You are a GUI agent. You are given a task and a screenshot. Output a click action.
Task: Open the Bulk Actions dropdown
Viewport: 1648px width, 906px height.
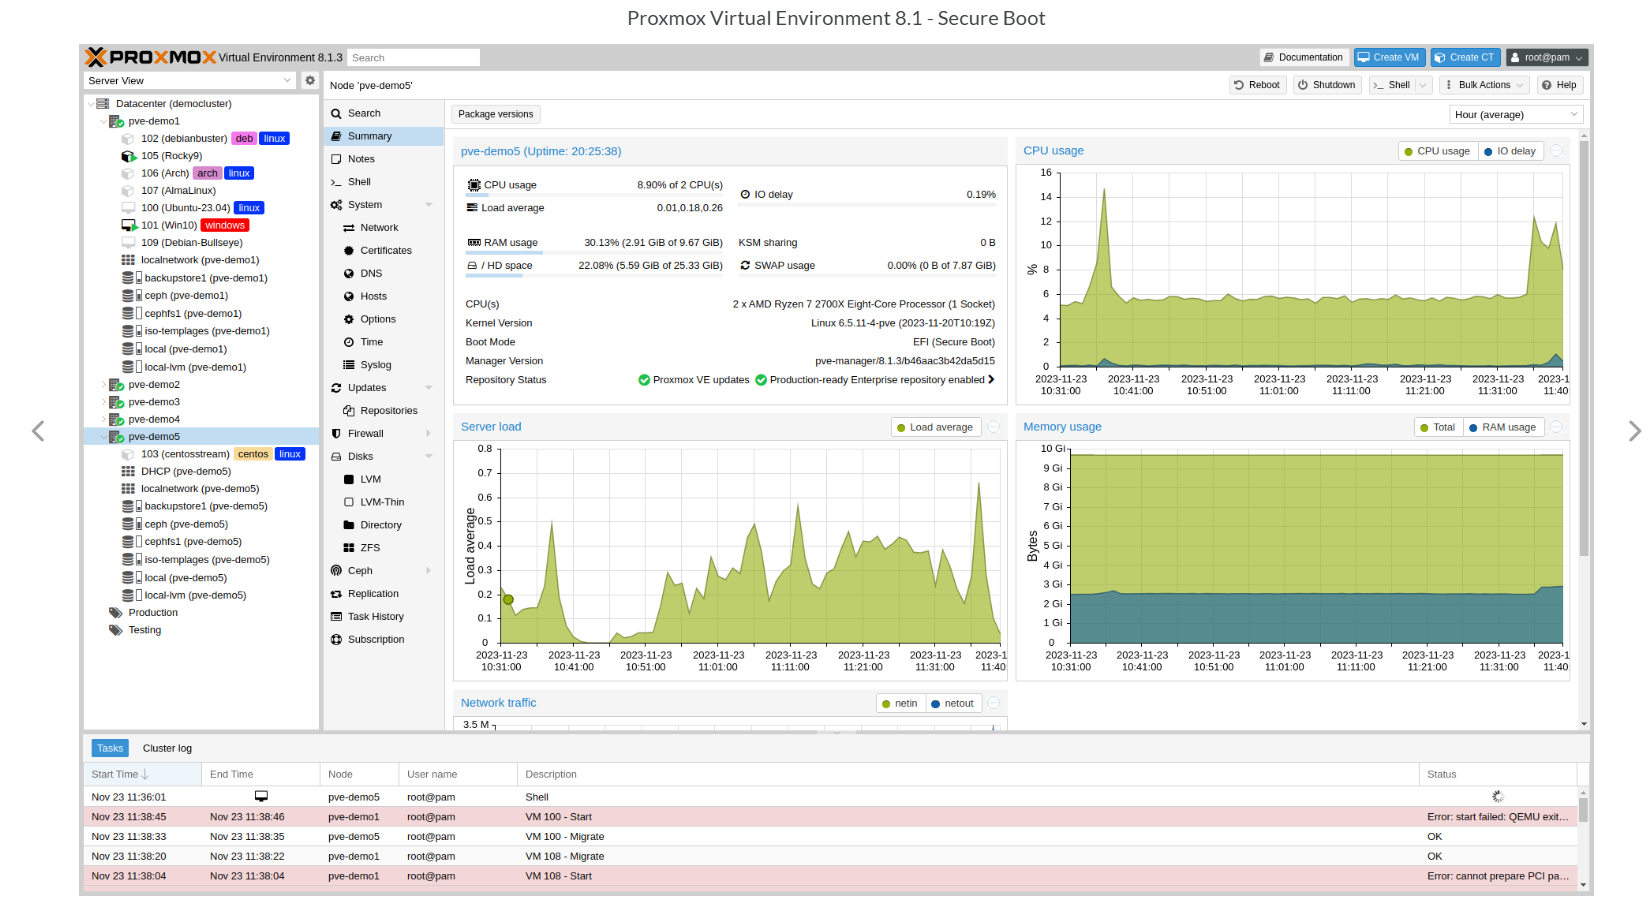click(x=1484, y=85)
